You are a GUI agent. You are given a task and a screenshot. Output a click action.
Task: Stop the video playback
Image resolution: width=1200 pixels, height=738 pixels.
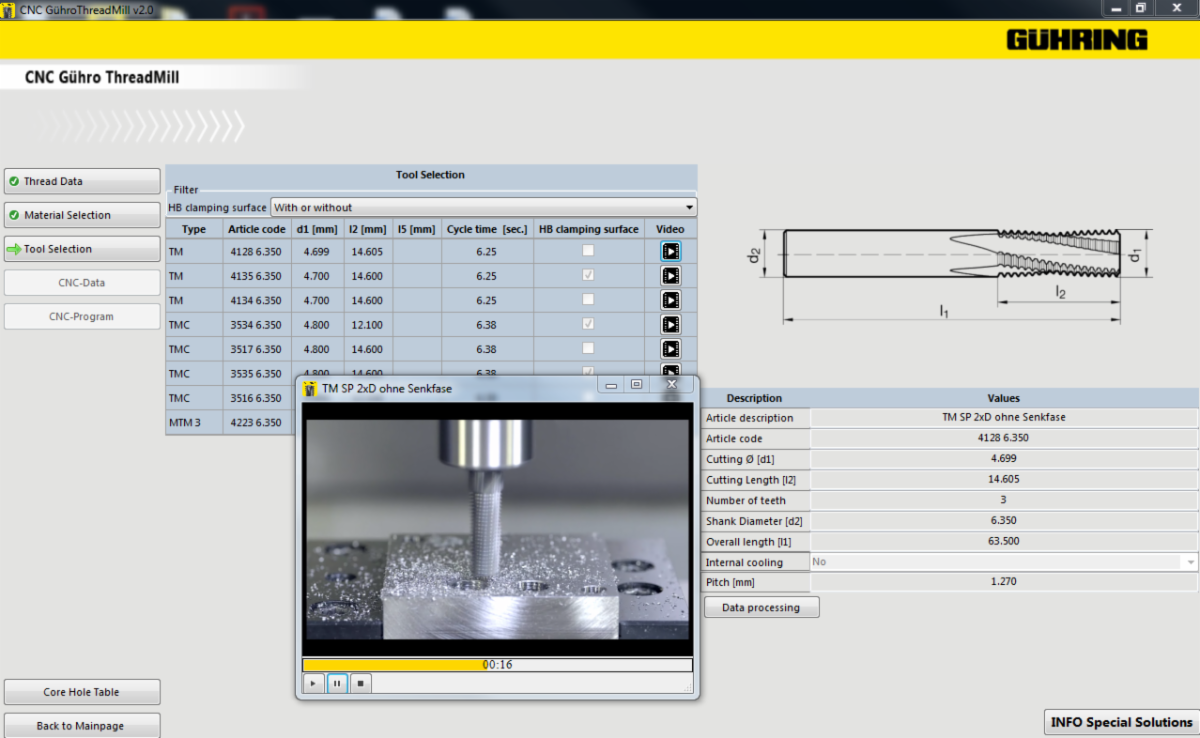361,684
